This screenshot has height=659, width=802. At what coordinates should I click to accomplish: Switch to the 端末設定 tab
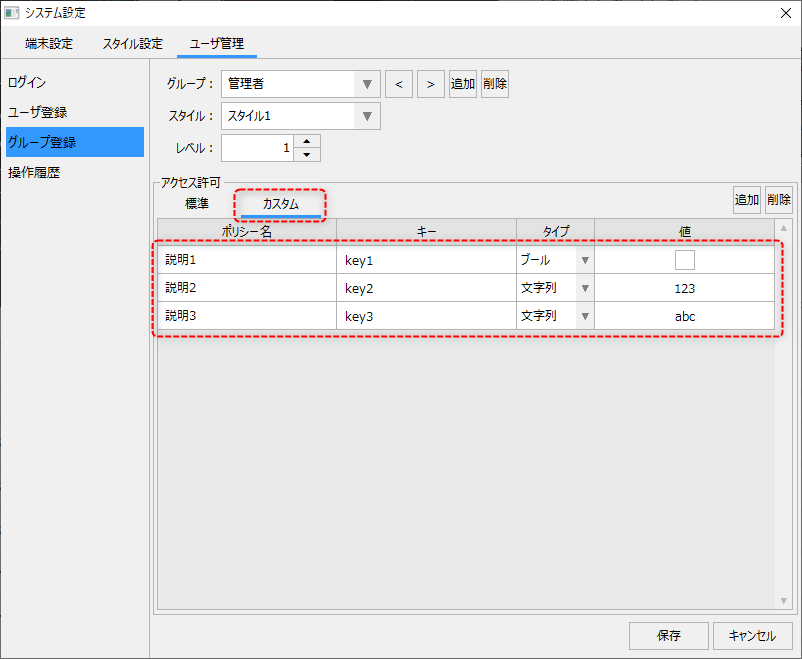[x=50, y=44]
